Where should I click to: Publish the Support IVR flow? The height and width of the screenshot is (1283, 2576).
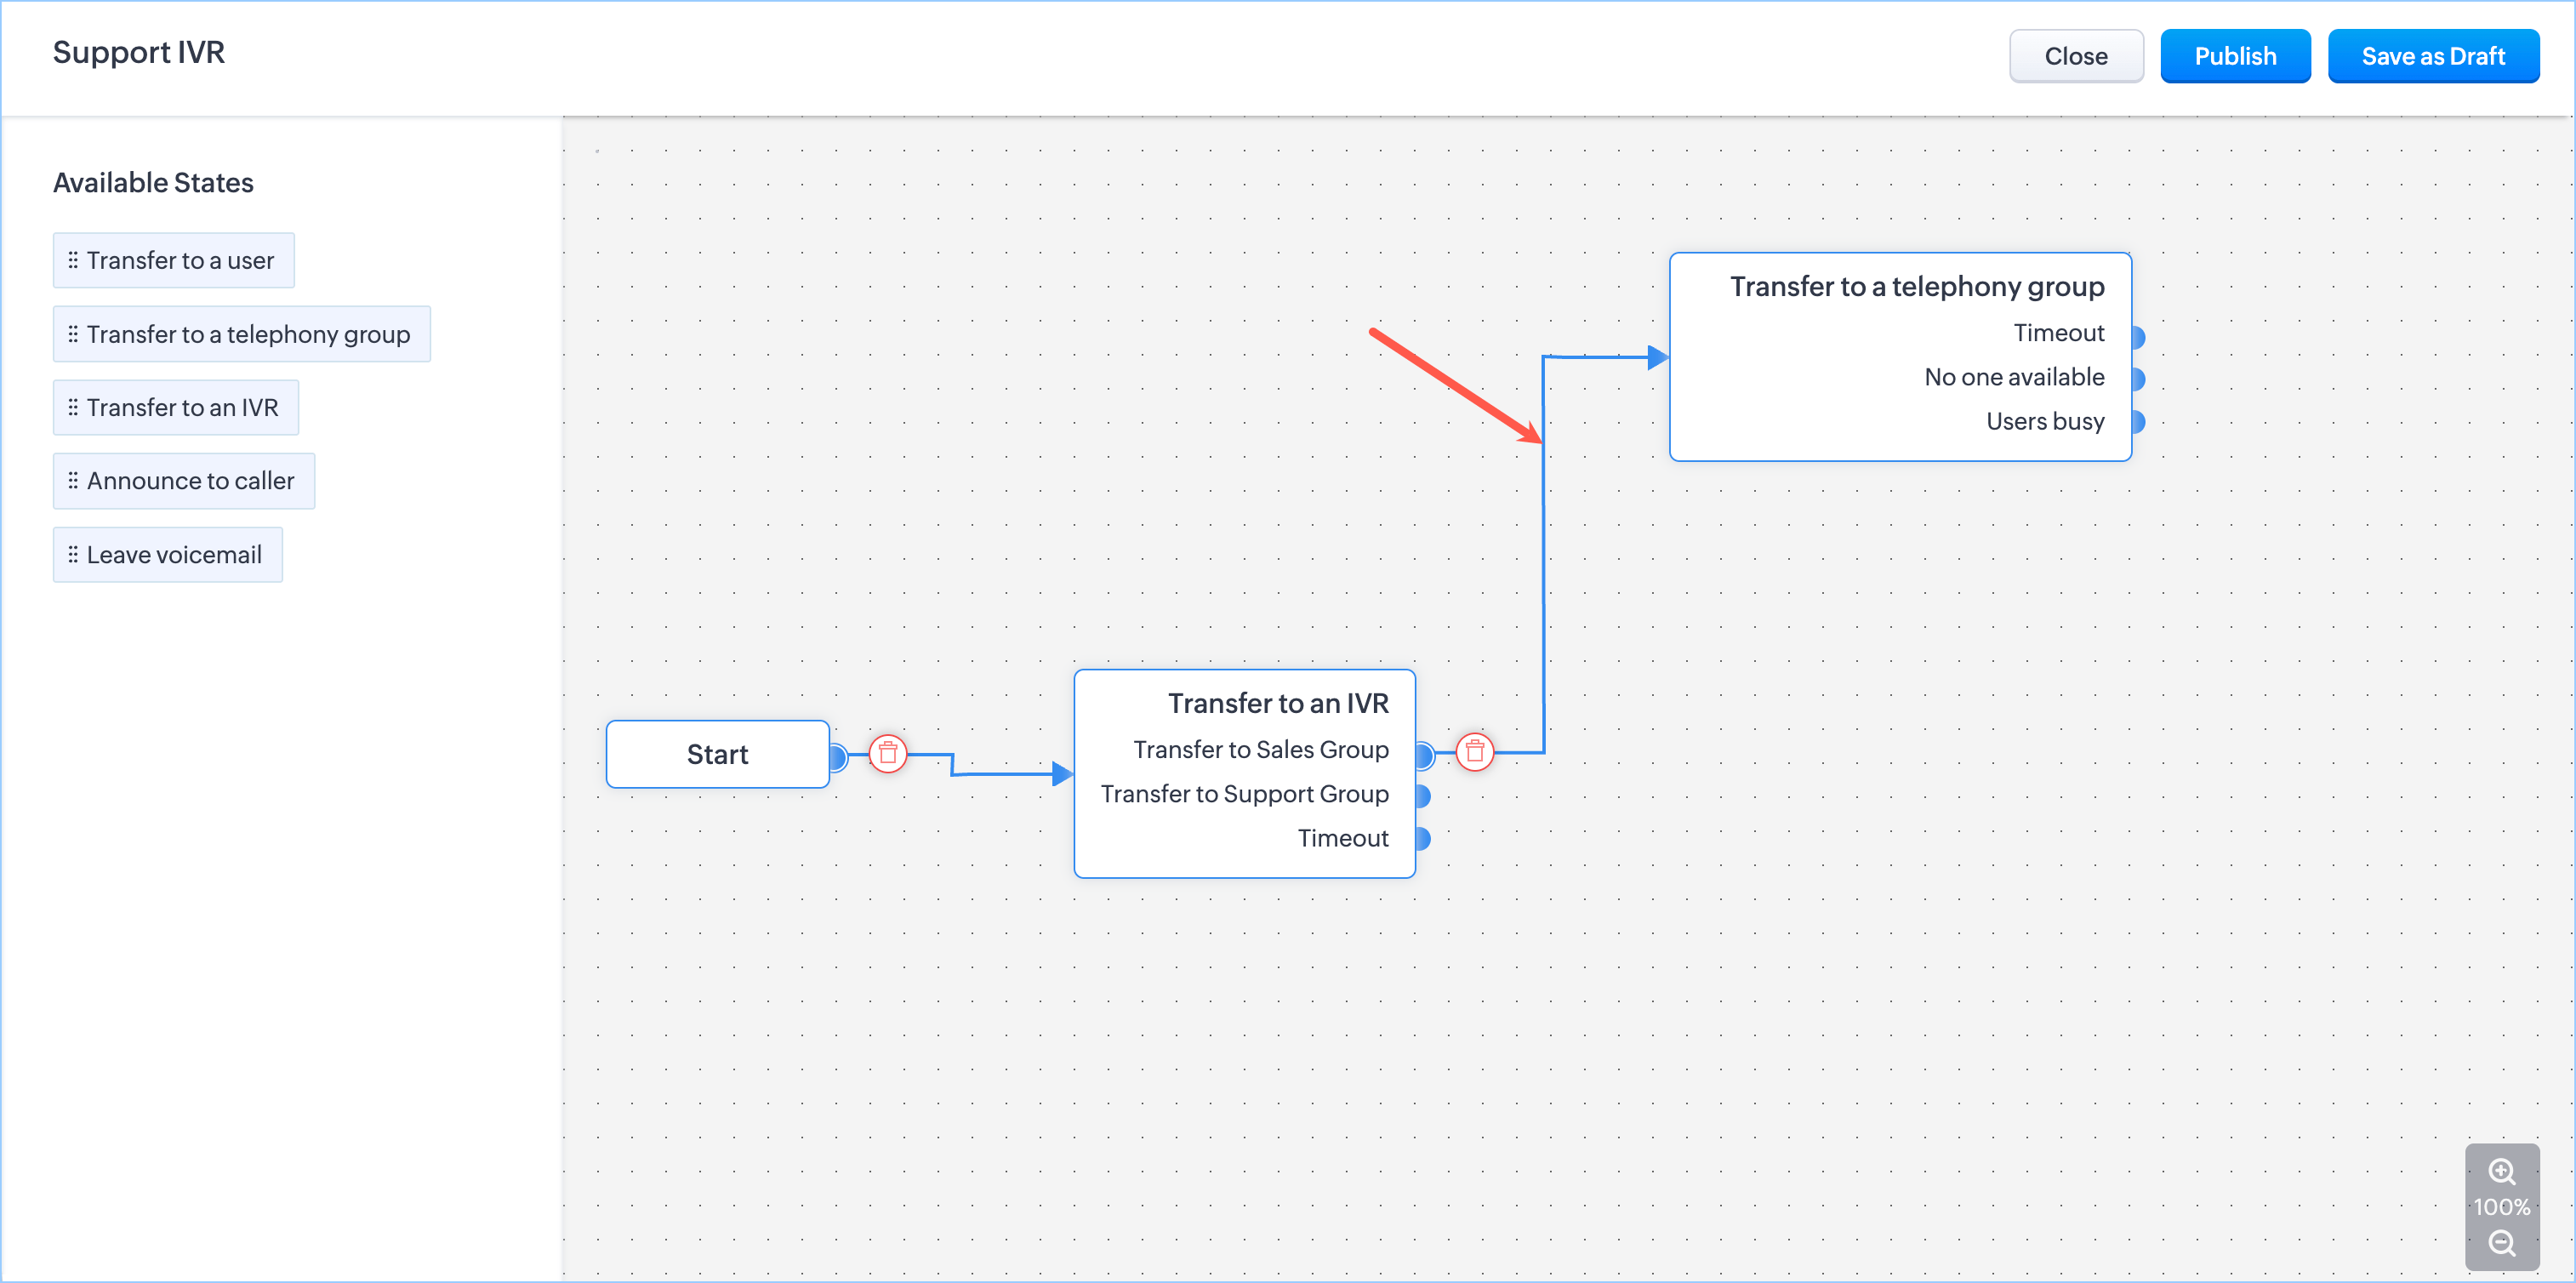[2234, 56]
